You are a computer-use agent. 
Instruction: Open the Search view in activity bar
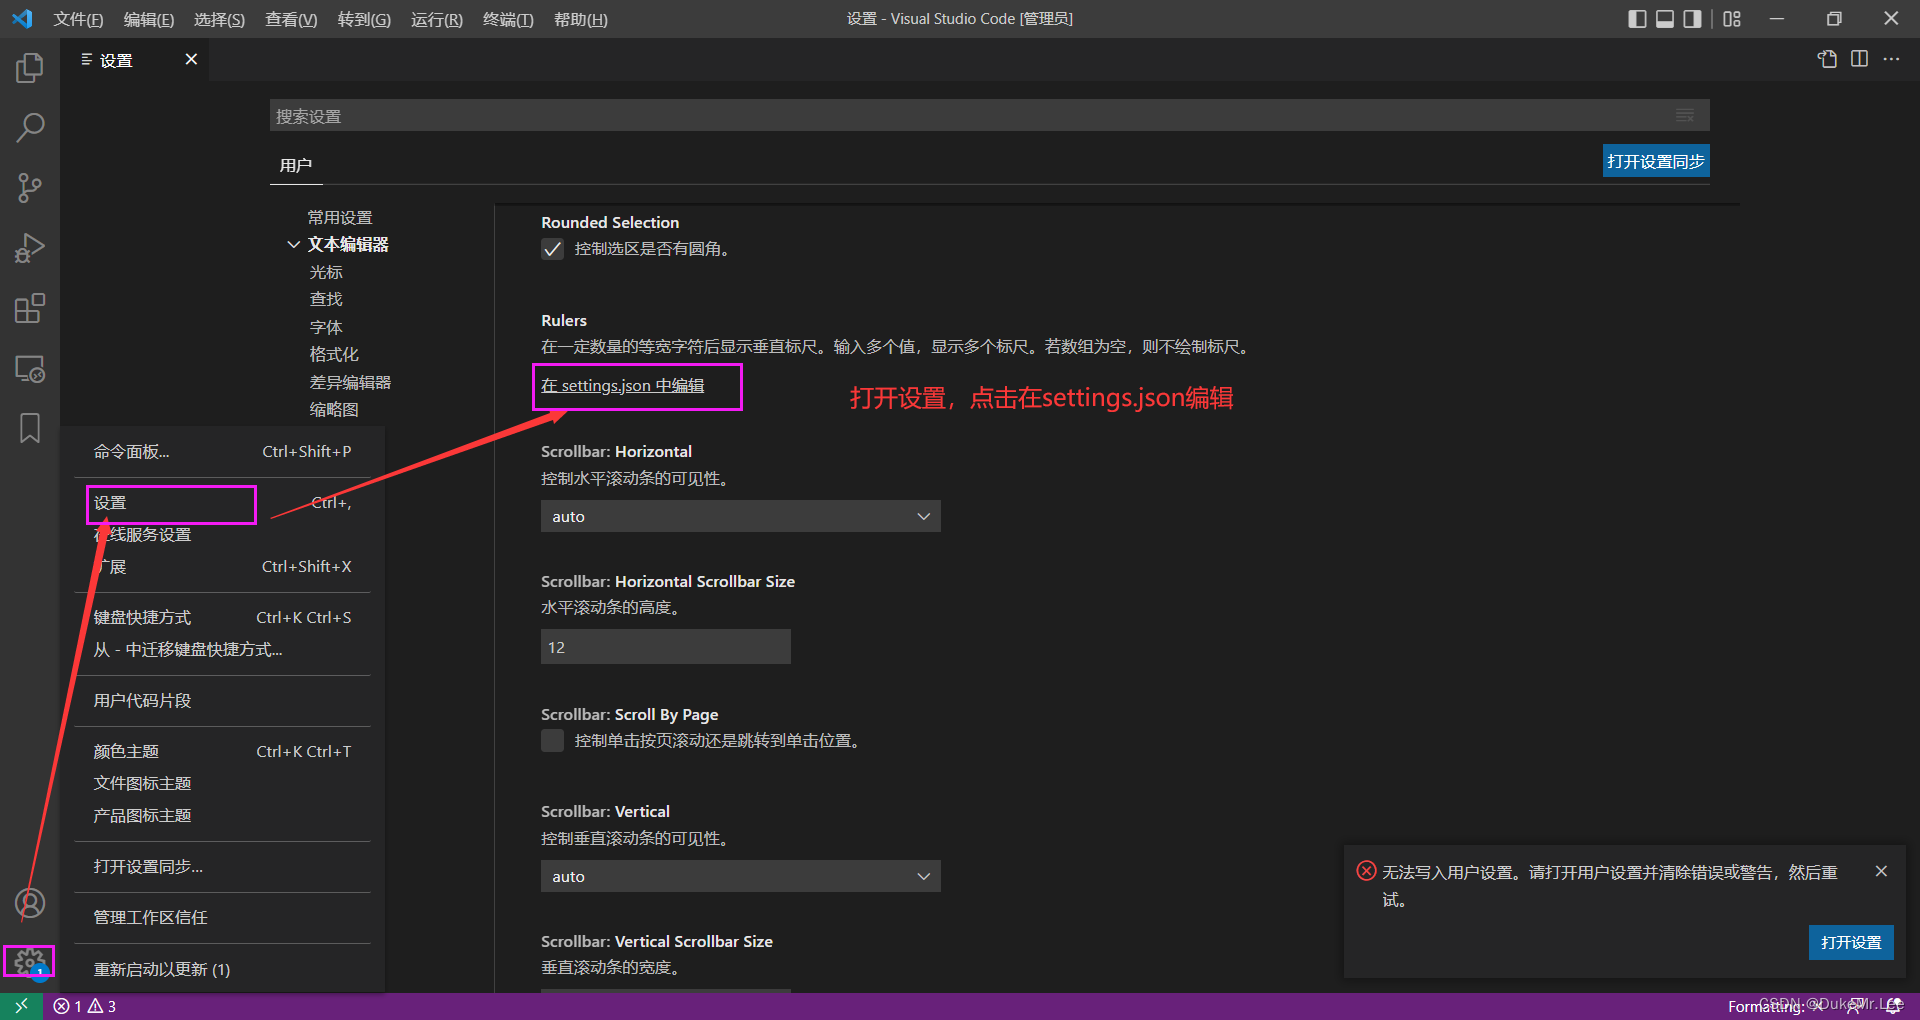30,128
